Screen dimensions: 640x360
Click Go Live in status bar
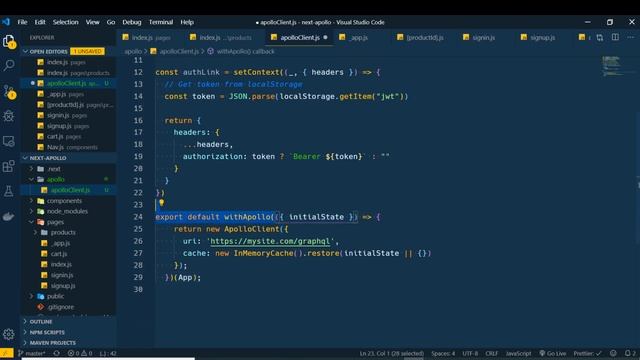click(553, 353)
